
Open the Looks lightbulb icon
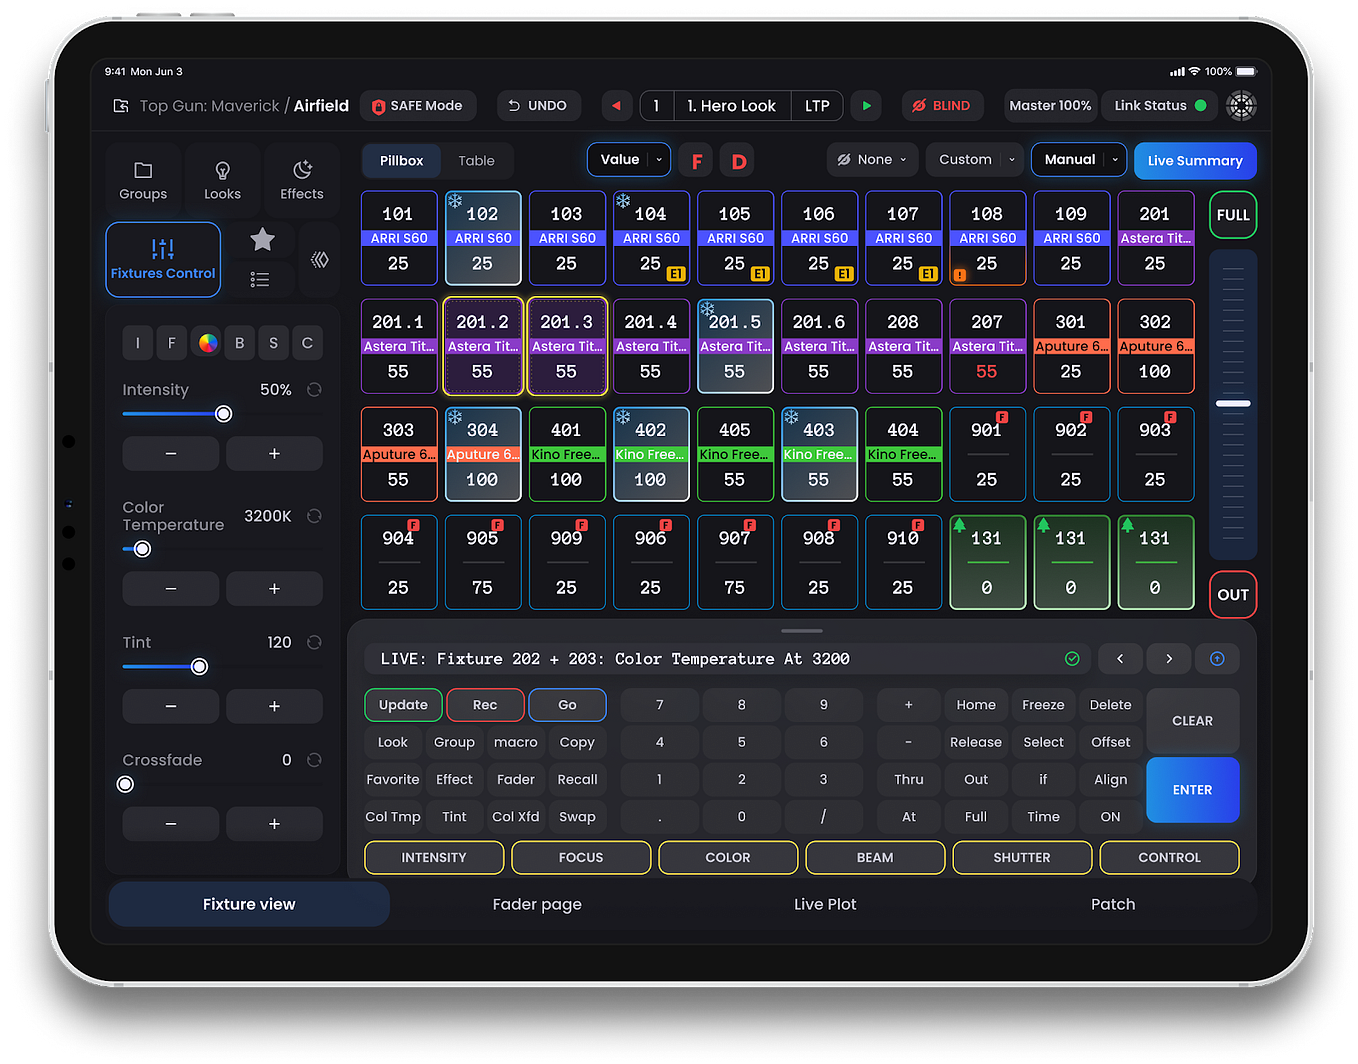[222, 171]
